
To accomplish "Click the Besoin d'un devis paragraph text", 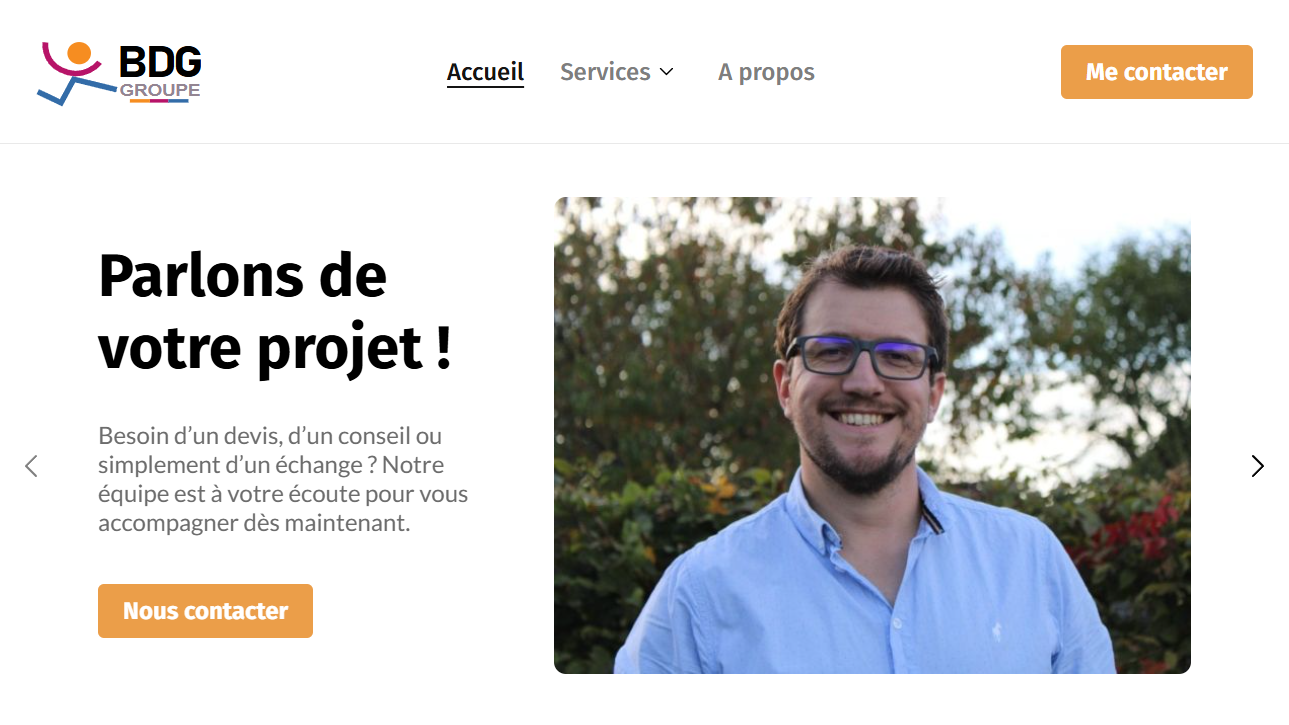I will pyautogui.click(x=283, y=479).
